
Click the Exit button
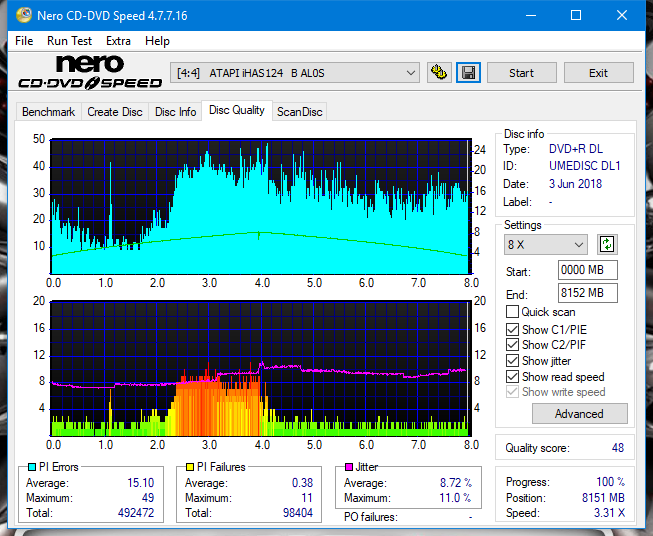coord(598,73)
